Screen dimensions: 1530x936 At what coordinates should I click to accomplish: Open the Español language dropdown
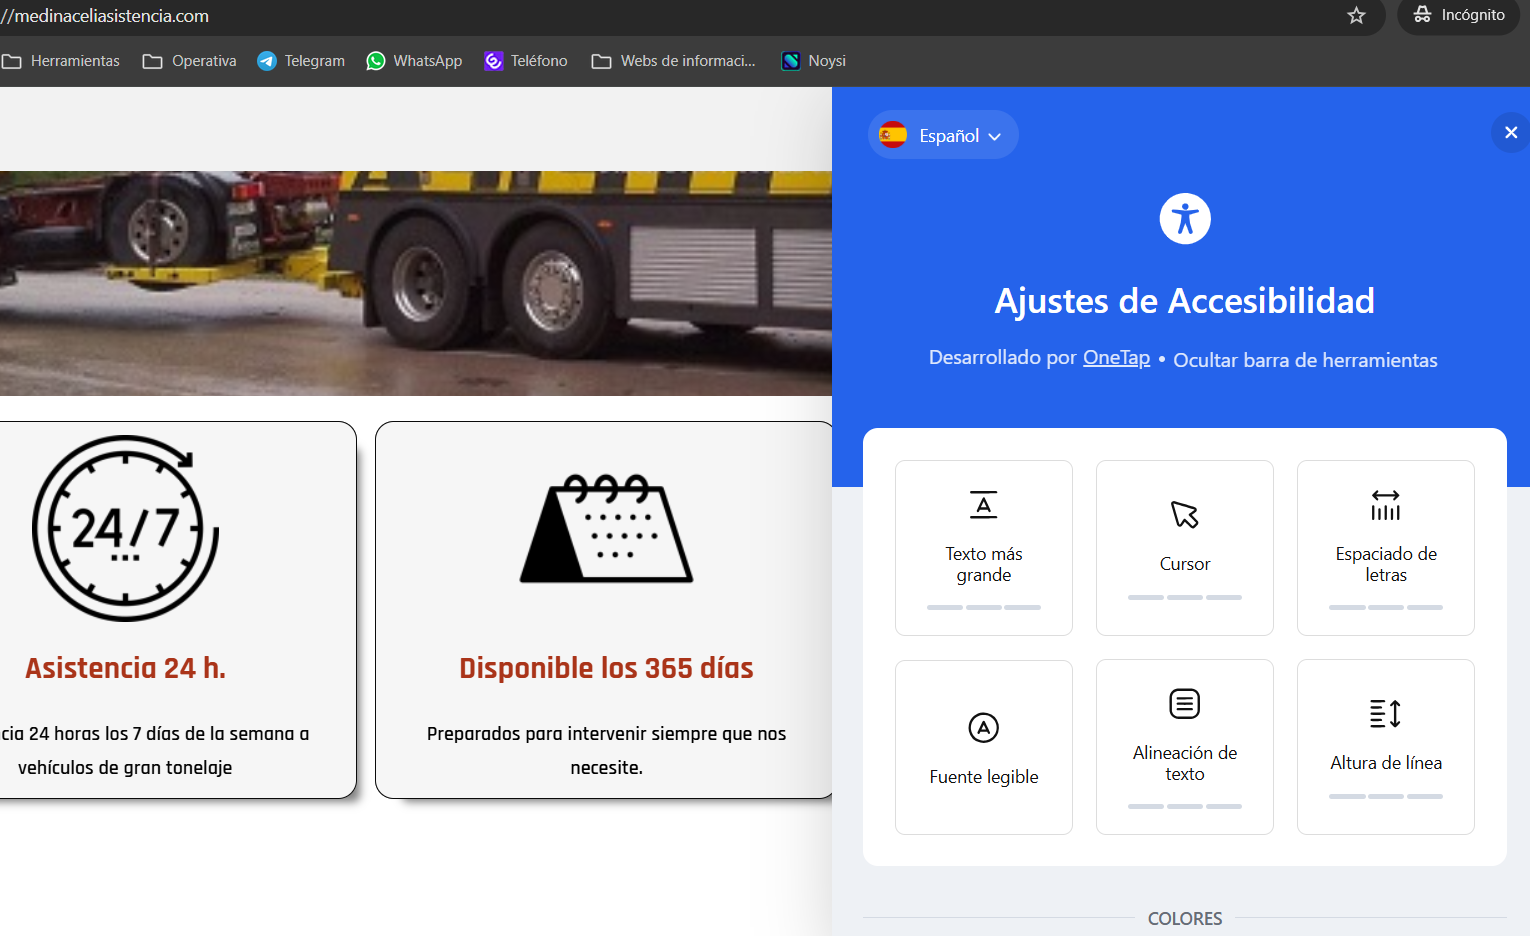pyautogui.click(x=943, y=135)
